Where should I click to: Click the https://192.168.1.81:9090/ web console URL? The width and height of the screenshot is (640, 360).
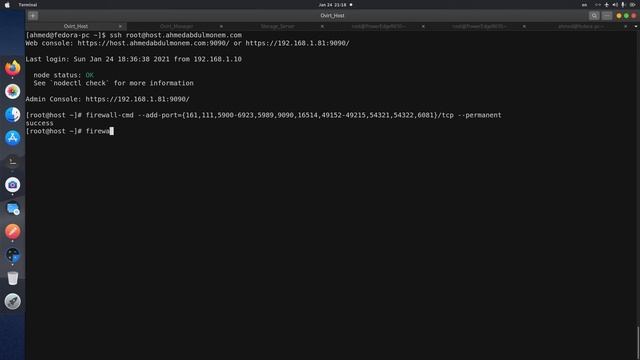click(297, 43)
